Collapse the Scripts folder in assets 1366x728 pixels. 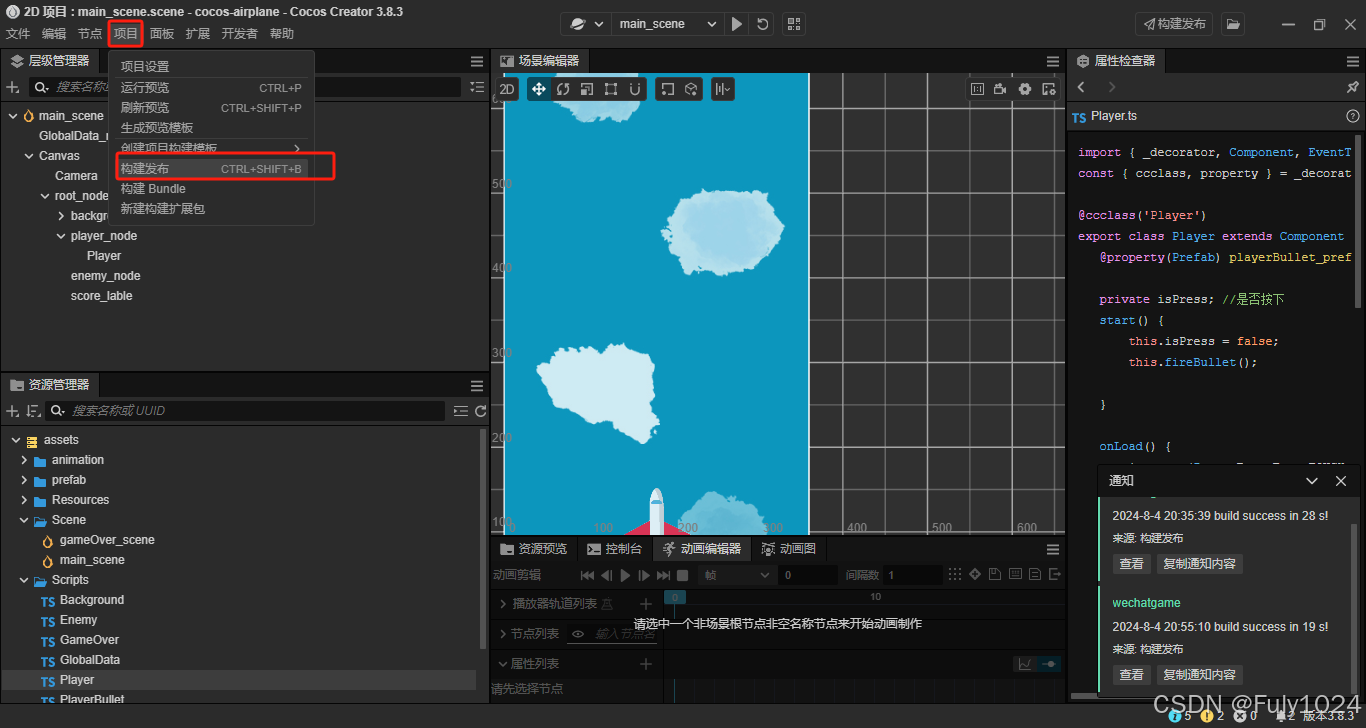click(x=25, y=580)
